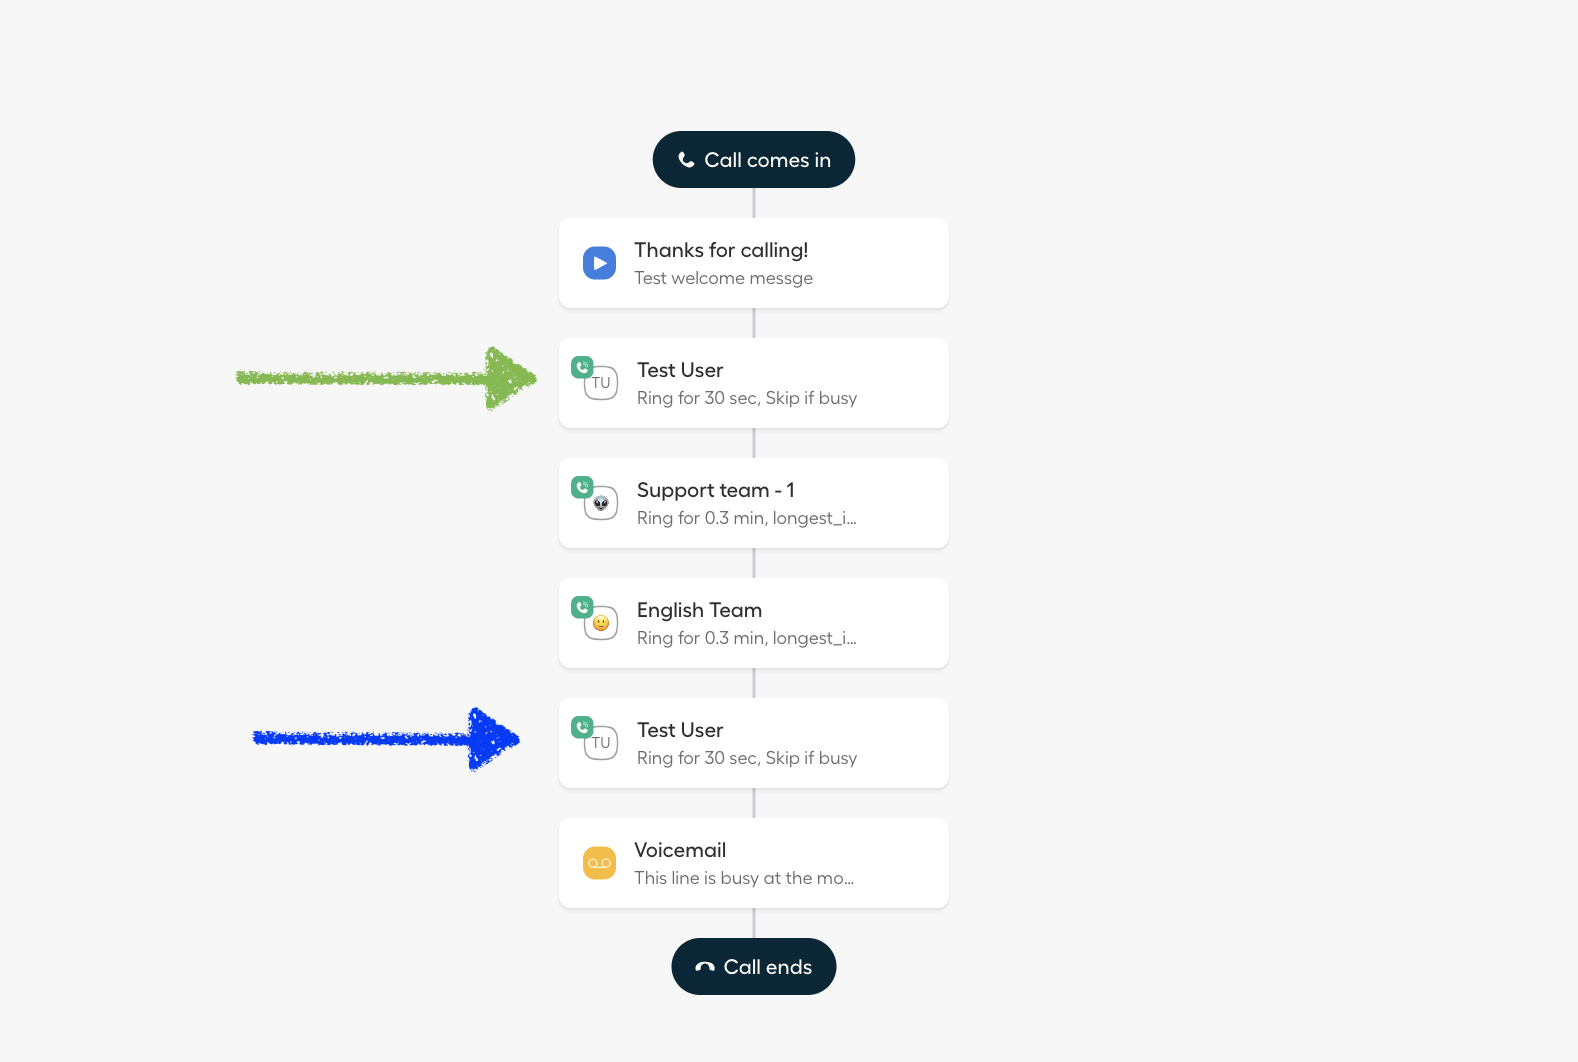
Task: Click the phone icon in Call comes in
Action: [686, 160]
